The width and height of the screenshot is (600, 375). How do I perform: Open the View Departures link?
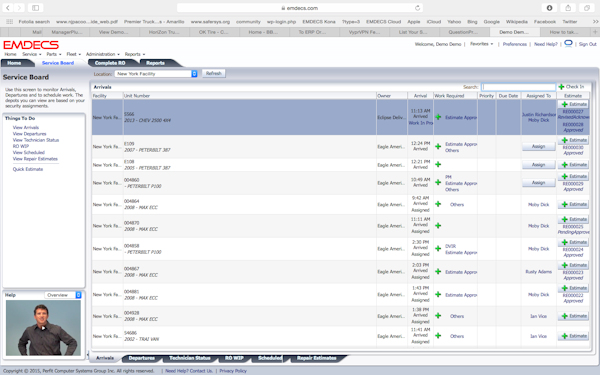29,134
